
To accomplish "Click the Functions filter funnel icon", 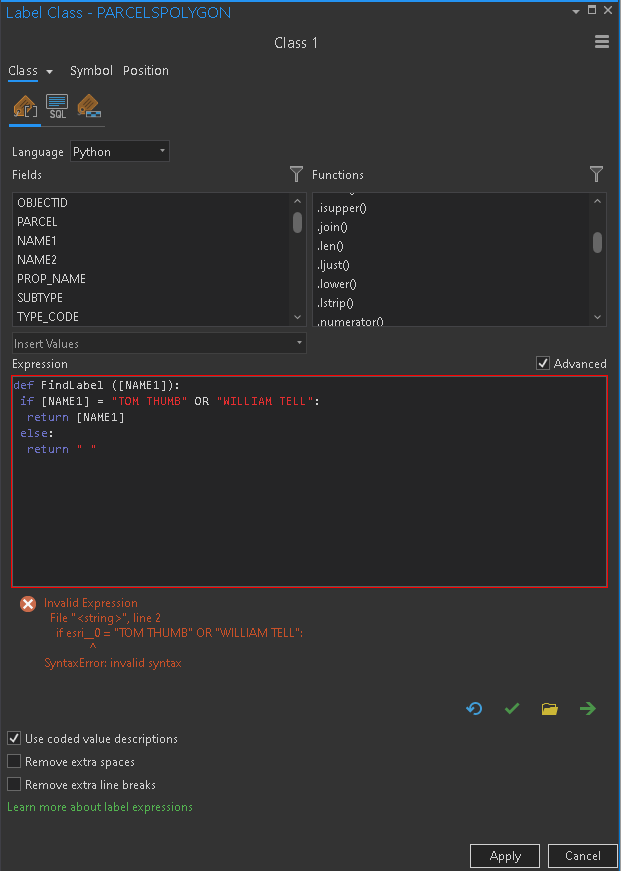I will [x=596, y=174].
